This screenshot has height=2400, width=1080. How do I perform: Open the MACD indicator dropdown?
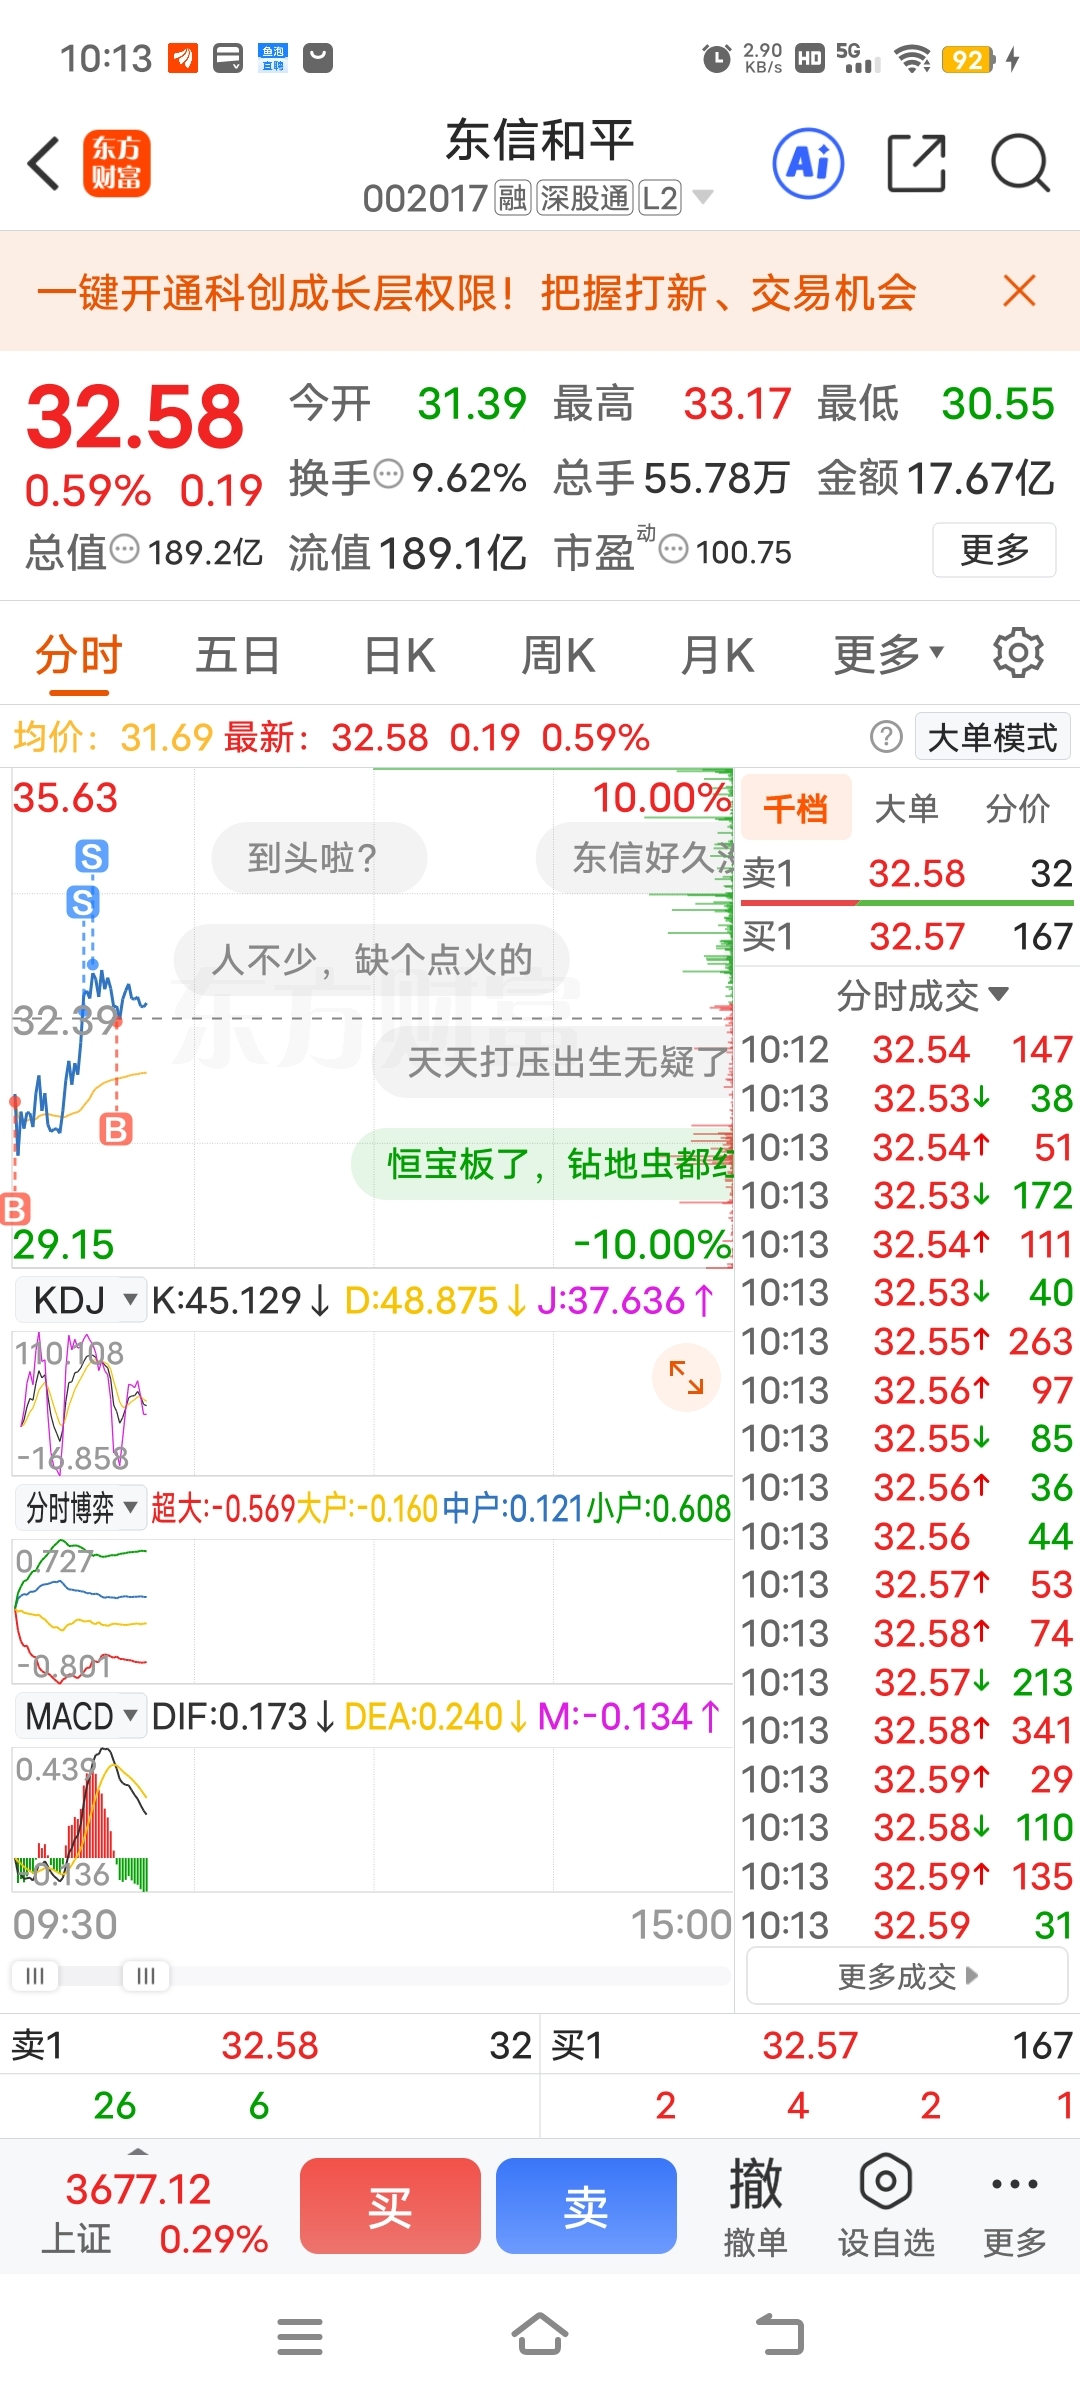81,1716
